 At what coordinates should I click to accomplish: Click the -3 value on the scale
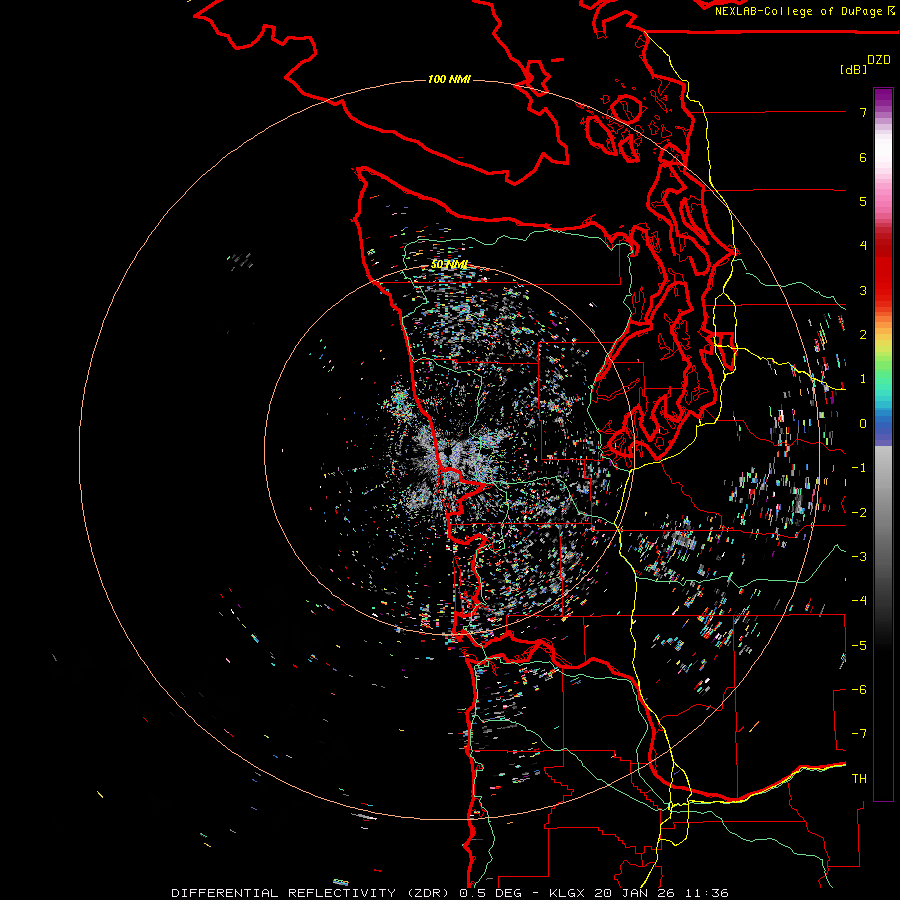pos(859,557)
